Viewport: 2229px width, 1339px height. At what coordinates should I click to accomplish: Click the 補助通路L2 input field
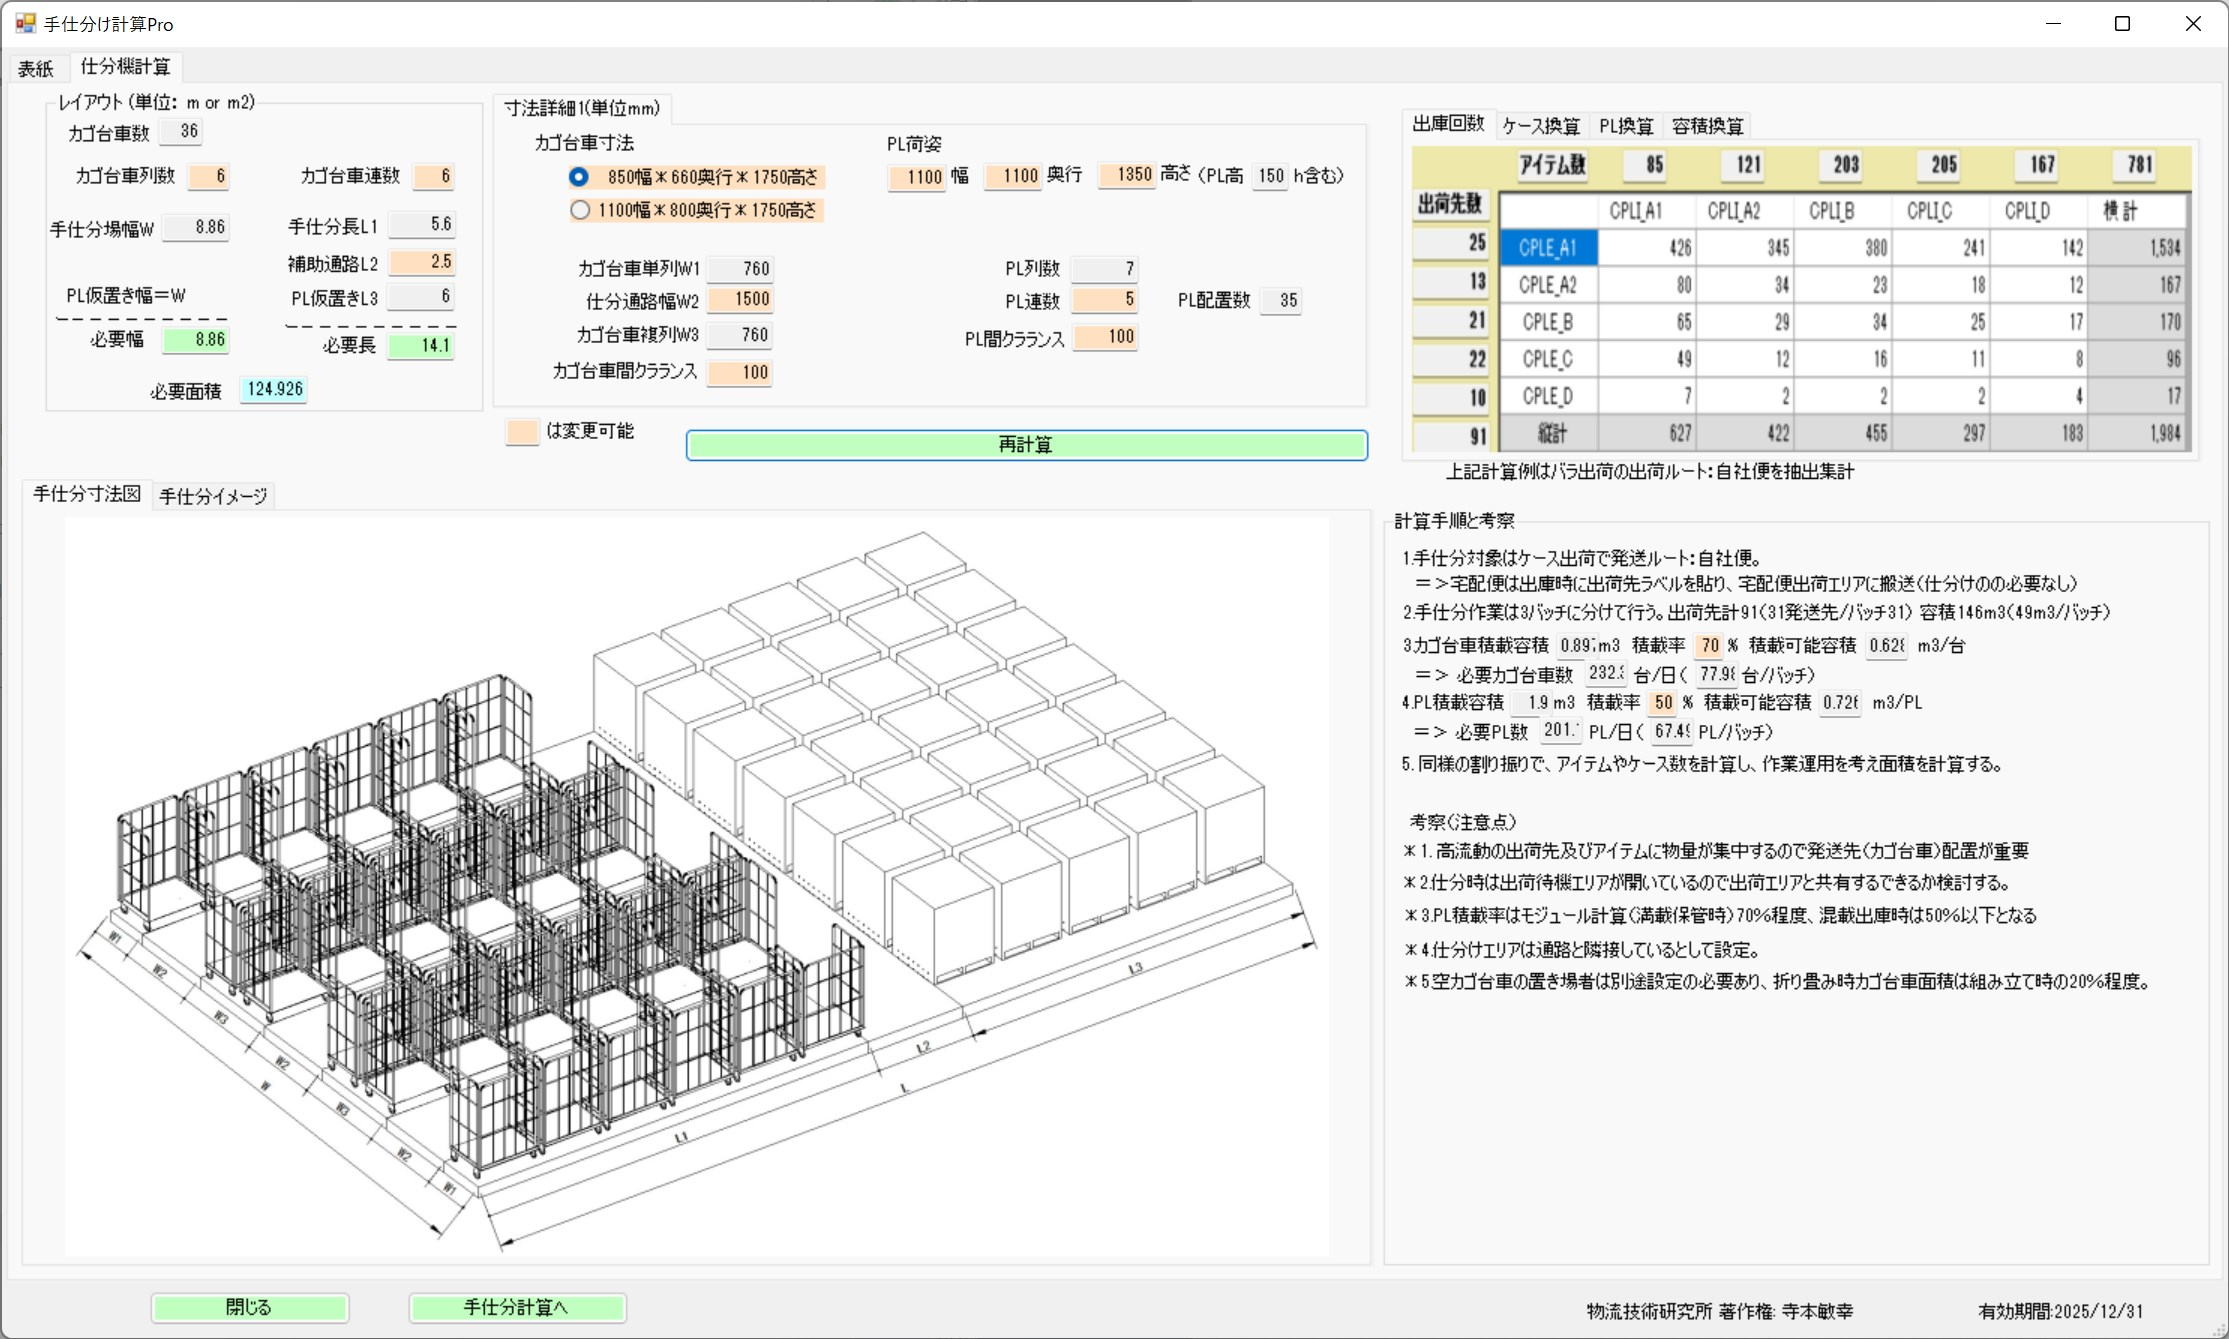422,262
